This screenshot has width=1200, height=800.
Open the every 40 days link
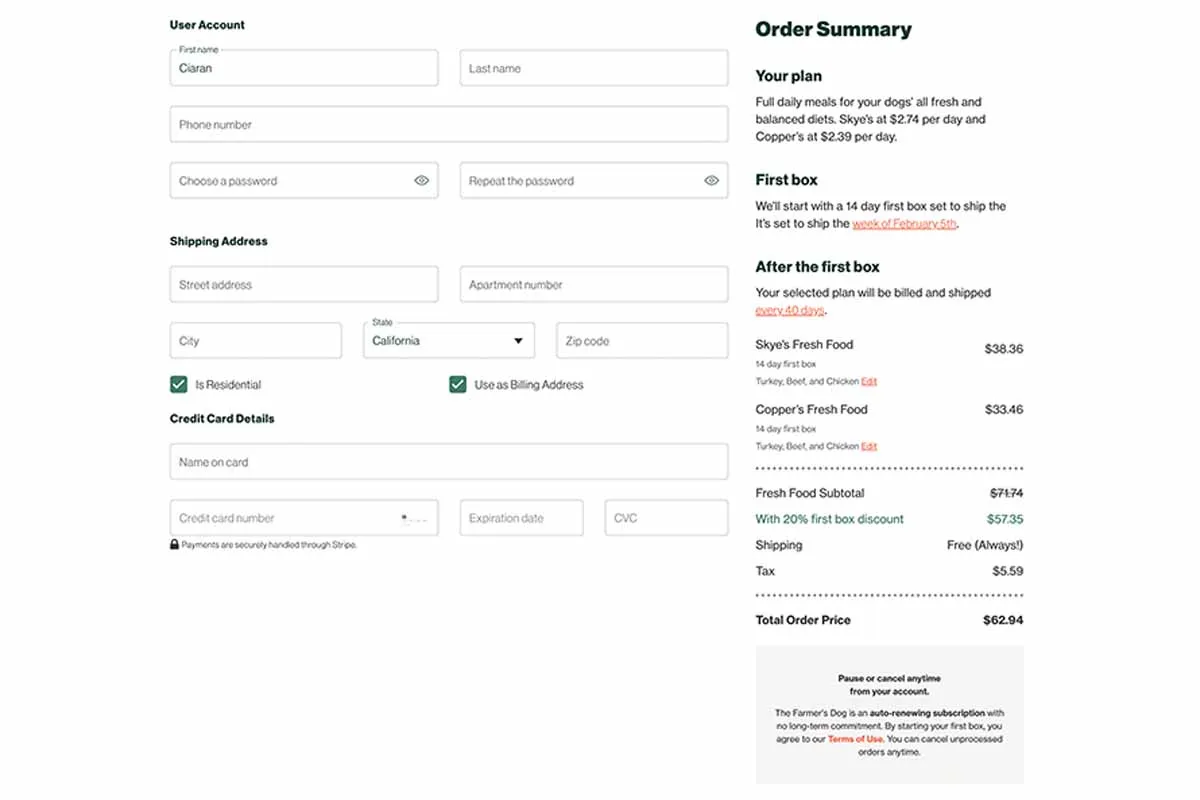coord(789,310)
